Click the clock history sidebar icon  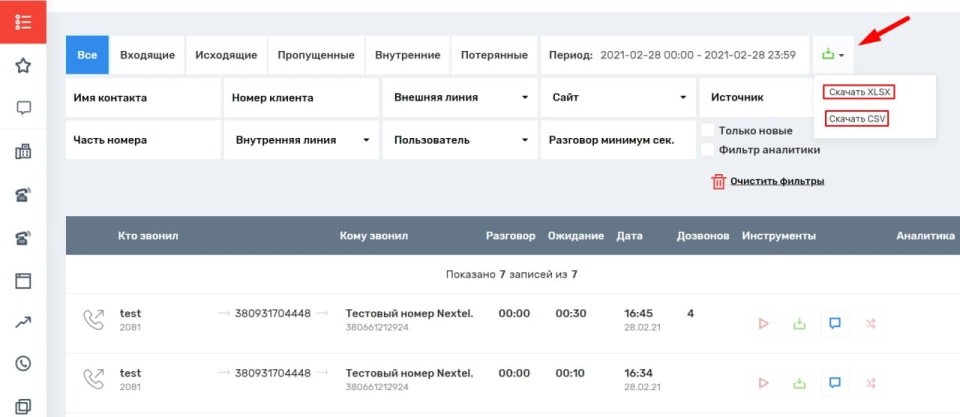[24, 364]
